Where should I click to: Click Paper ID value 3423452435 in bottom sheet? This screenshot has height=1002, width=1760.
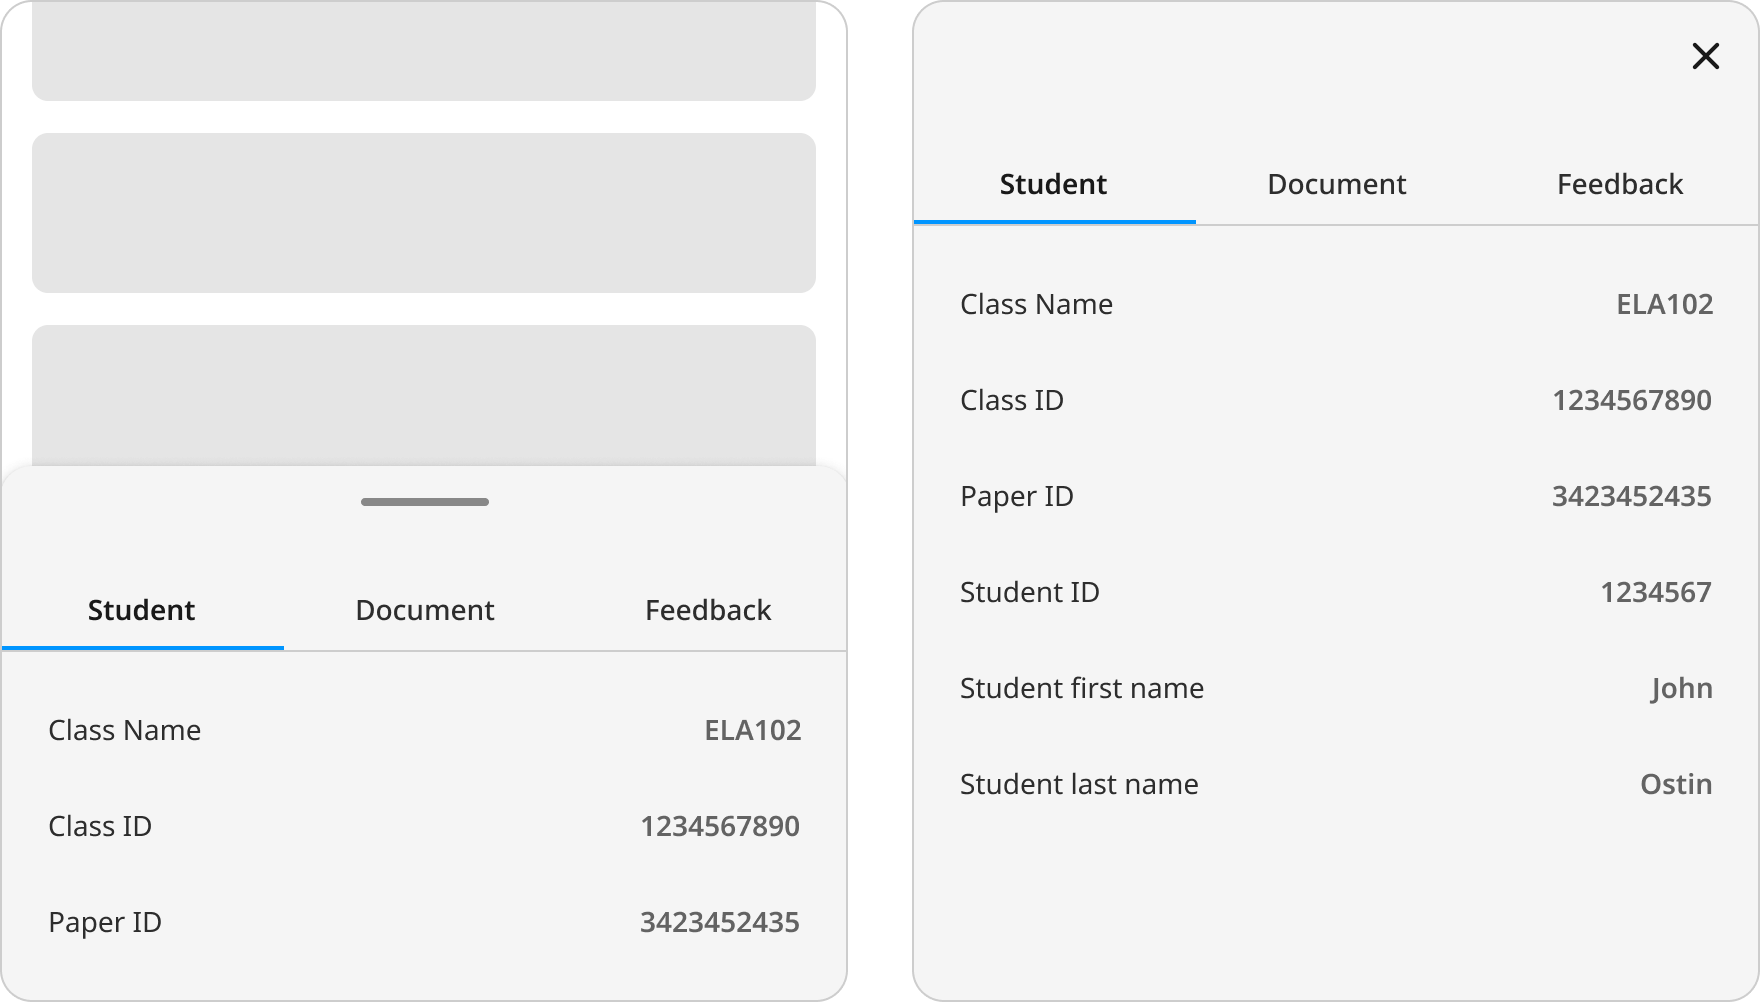pos(720,922)
